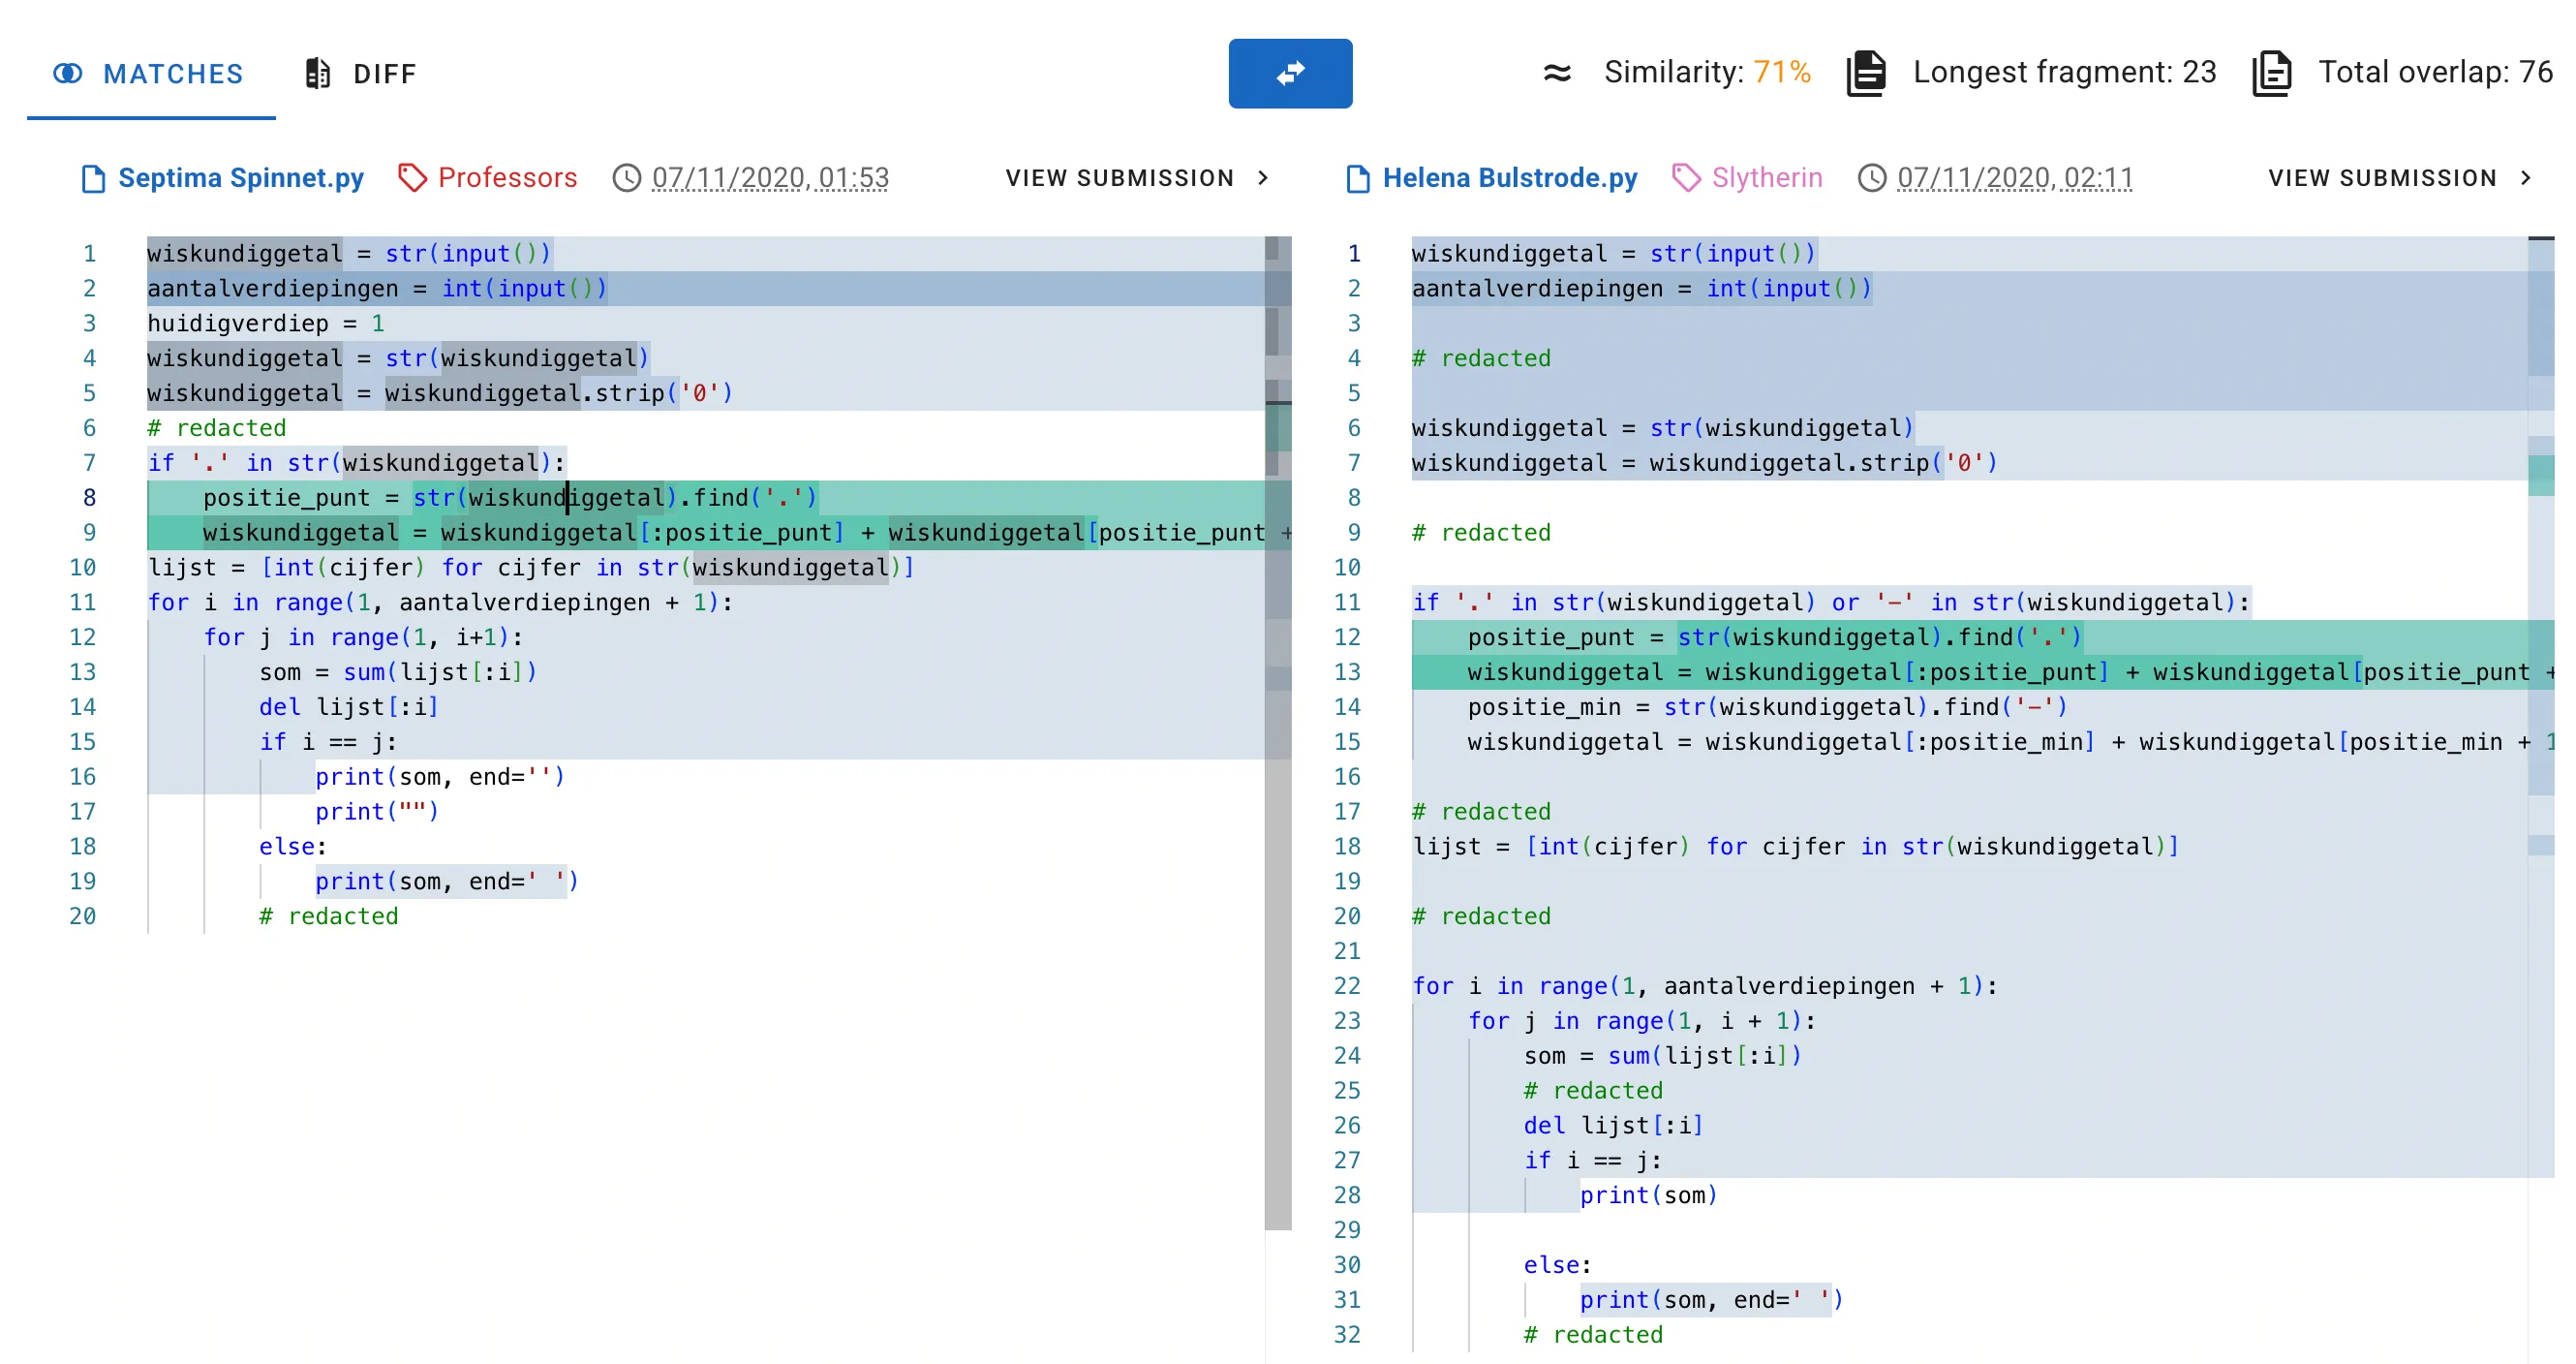Viewport: 2576px width, 1364px height.
Task: Click left pane 'huidigverdiep = 1' line
Action: click(265, 323)
